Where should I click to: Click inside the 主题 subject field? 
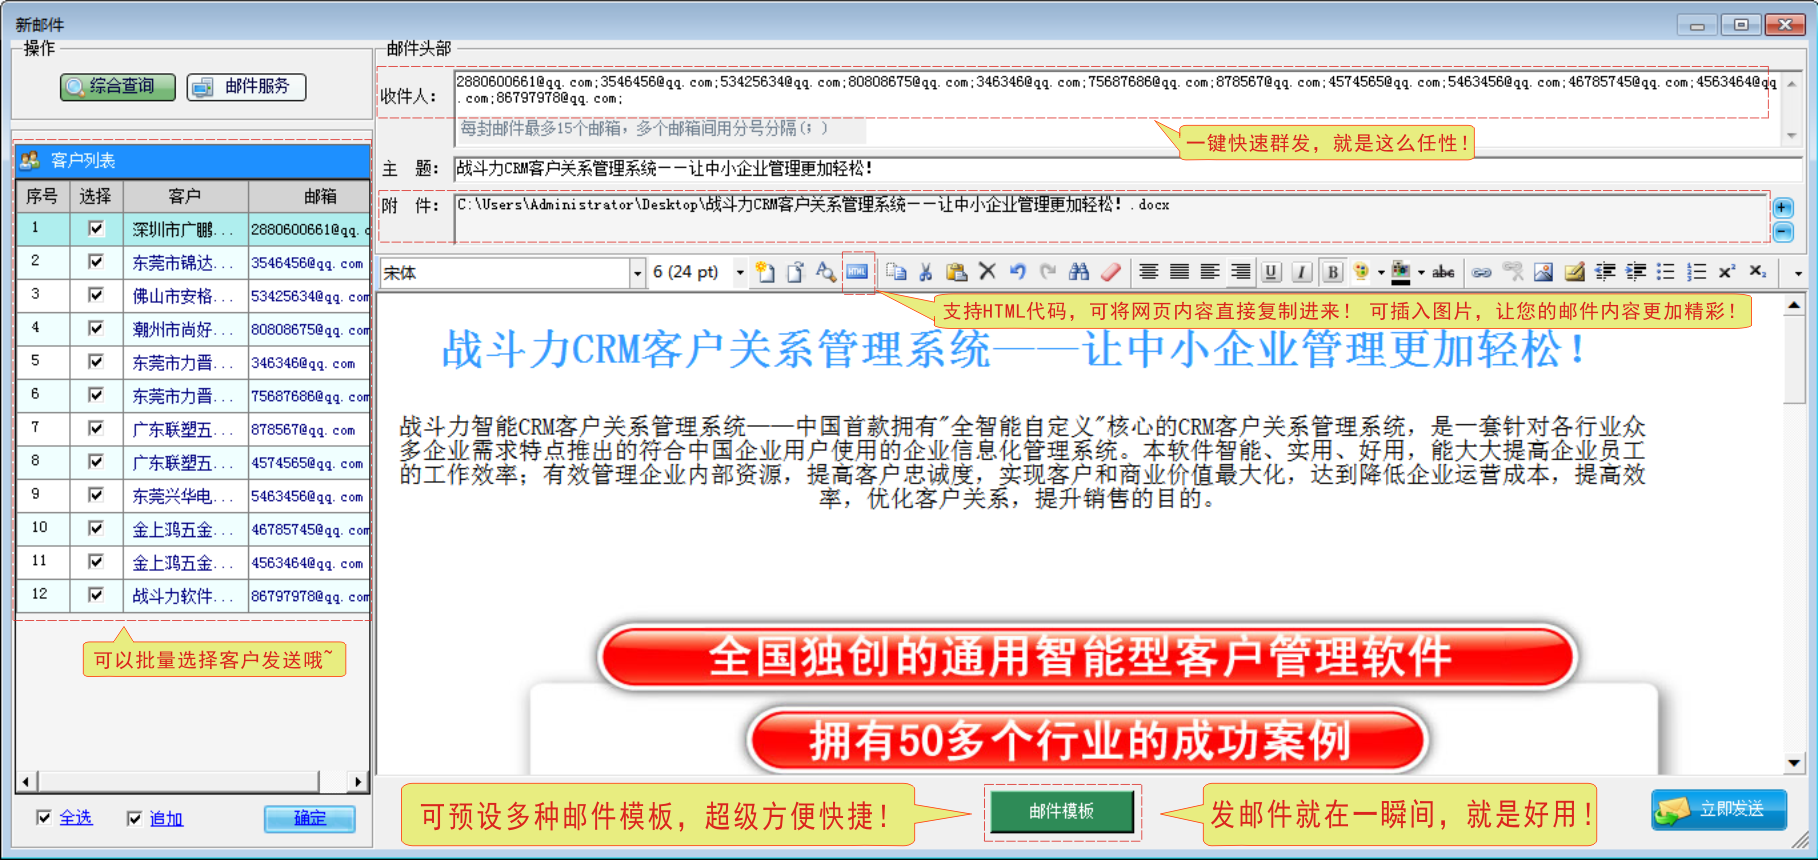tap(1128, 169)
